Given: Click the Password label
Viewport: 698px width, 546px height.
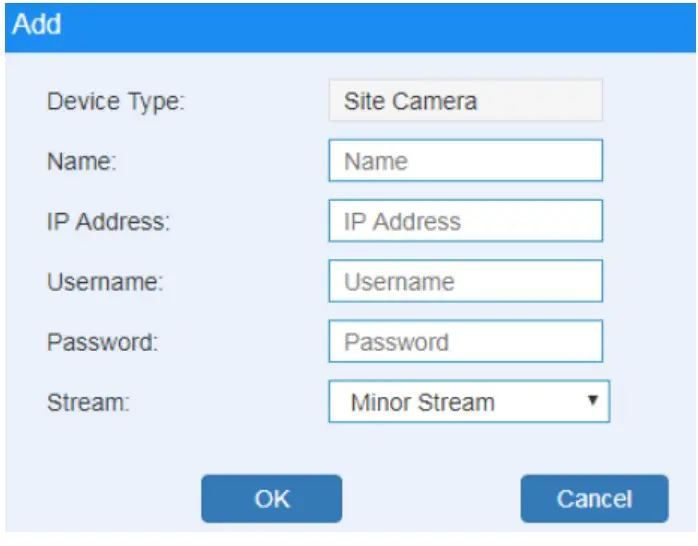Looking at the screenshot, I should 102,342.
